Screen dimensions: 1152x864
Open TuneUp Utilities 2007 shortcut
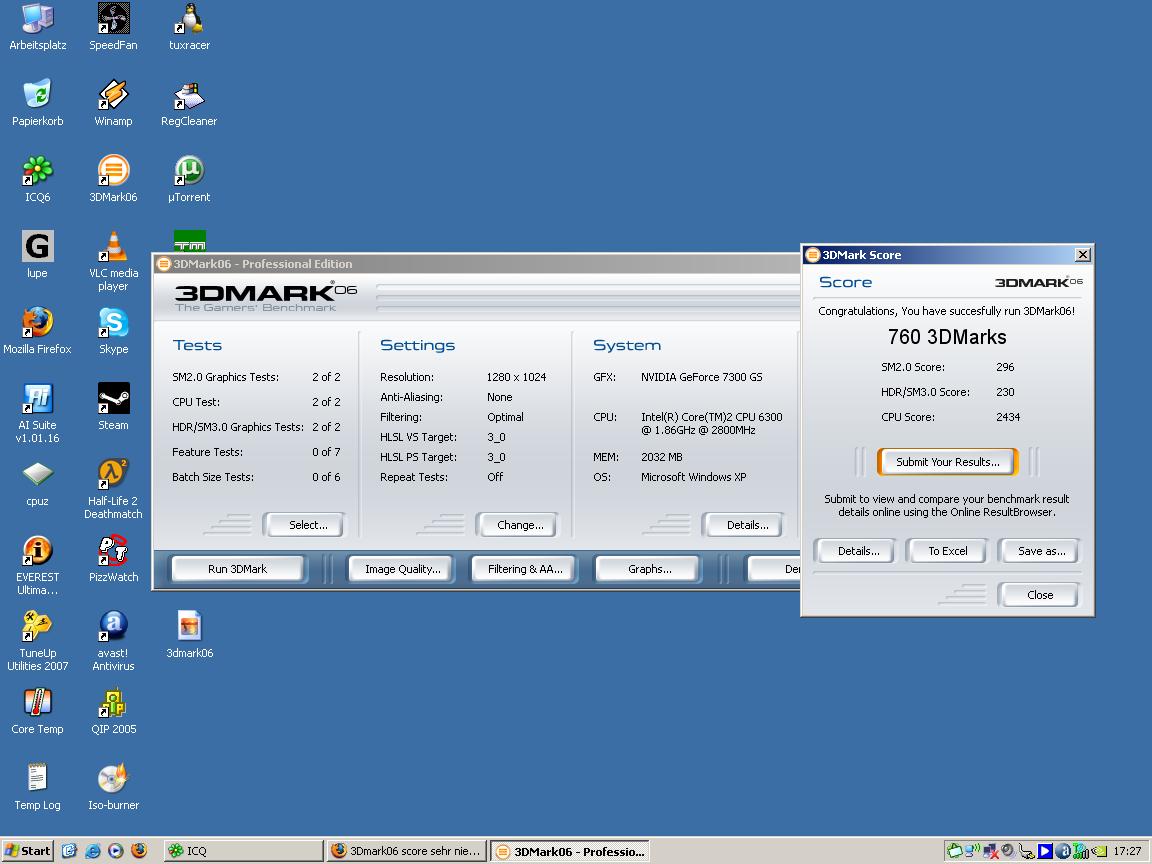coord(37,641)
